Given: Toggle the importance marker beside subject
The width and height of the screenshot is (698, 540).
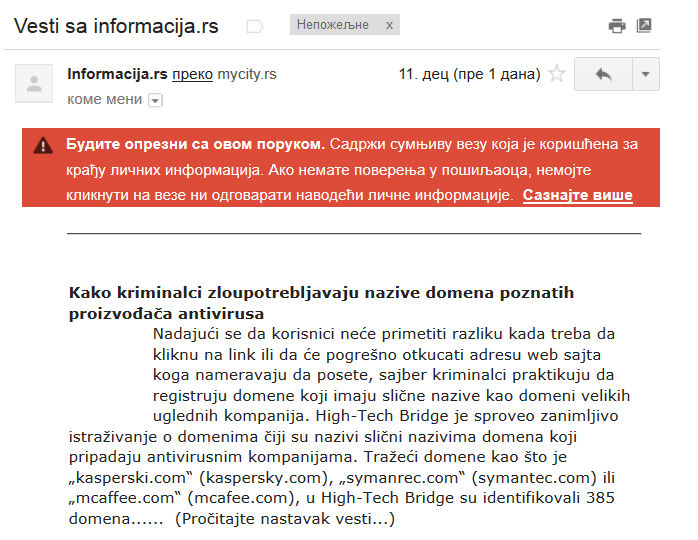Looking at the screenshot, I should coord(255,26).
